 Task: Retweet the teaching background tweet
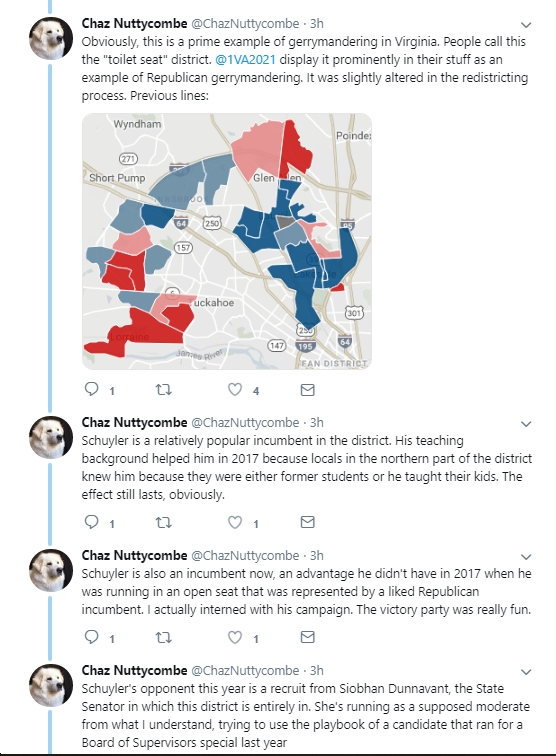(x=164, y=522)
